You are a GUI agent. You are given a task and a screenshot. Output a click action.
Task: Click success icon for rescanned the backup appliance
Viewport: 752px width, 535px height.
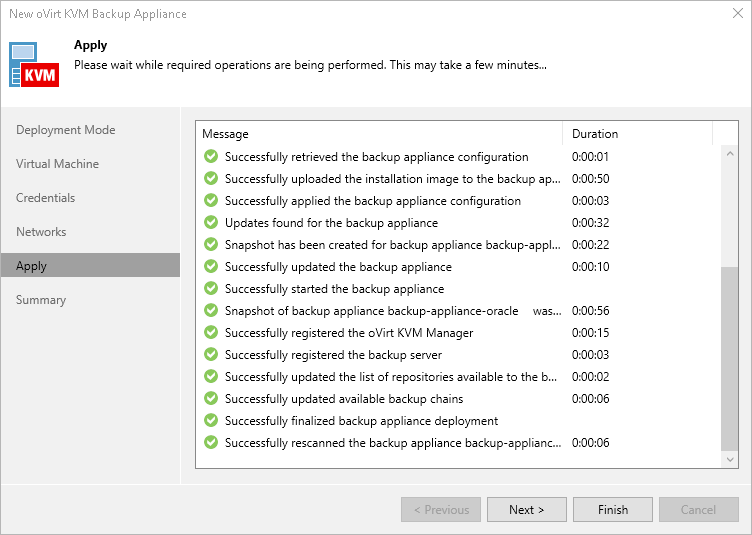coord(211,442)
